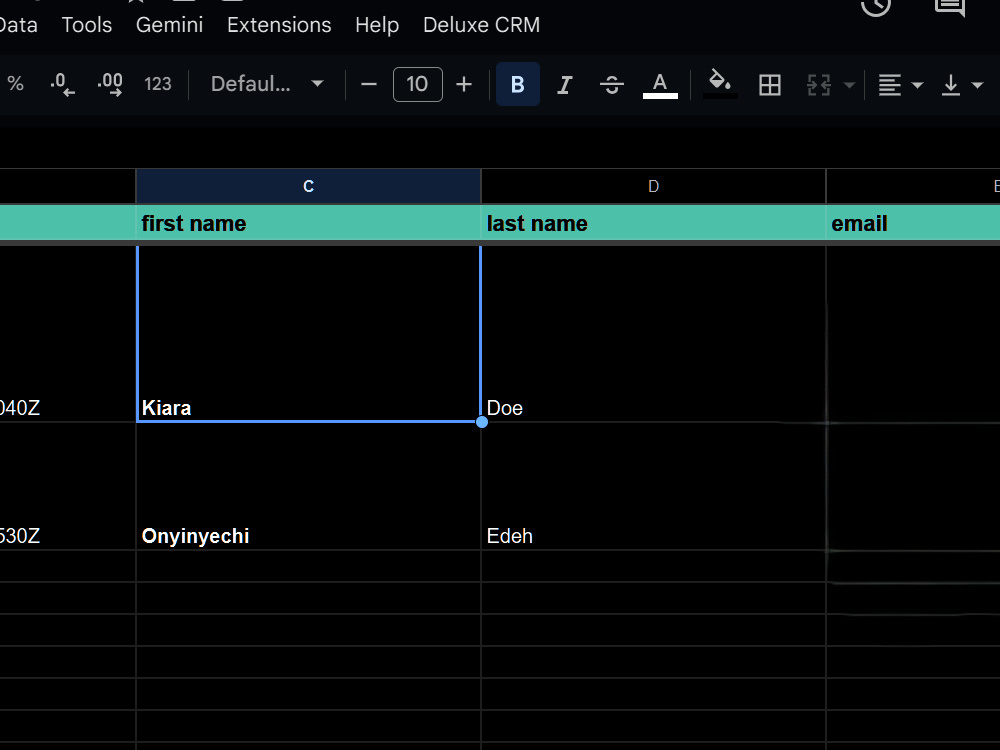Select the cell containing Kiara

(308, 334)
